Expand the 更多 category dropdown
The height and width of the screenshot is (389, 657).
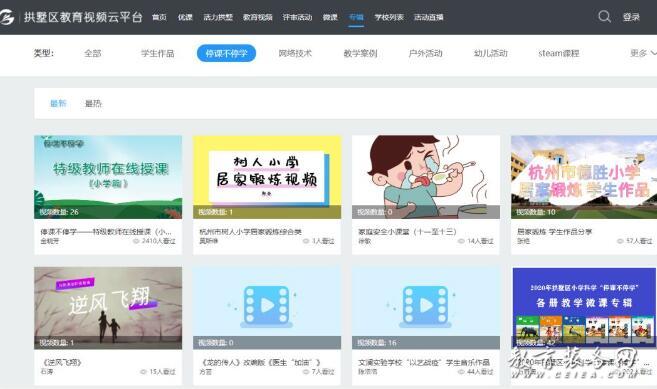click(643, 53)
